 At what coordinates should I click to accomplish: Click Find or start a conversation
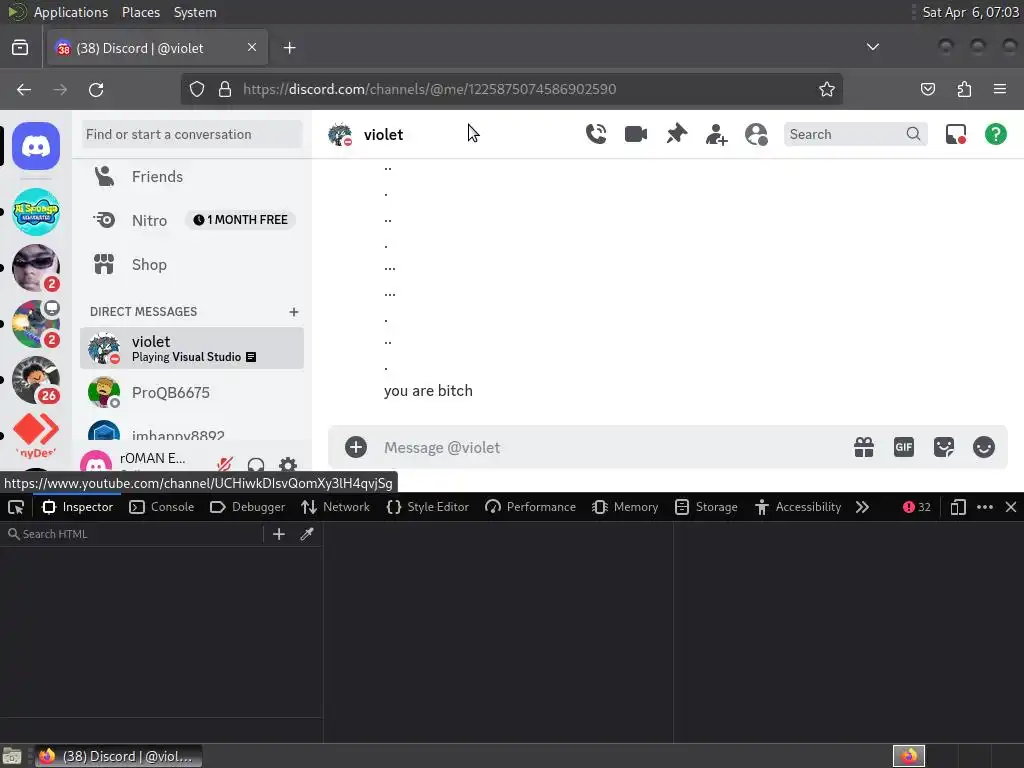(x=192, y=135)
